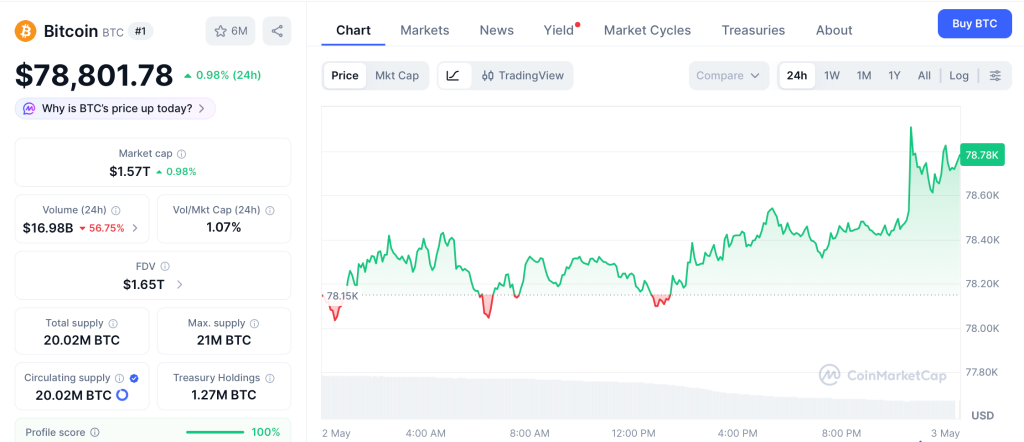Viewport: 1024px width, 442px height.
Task: Select the line chart icon
Action: tap(453, 76)
